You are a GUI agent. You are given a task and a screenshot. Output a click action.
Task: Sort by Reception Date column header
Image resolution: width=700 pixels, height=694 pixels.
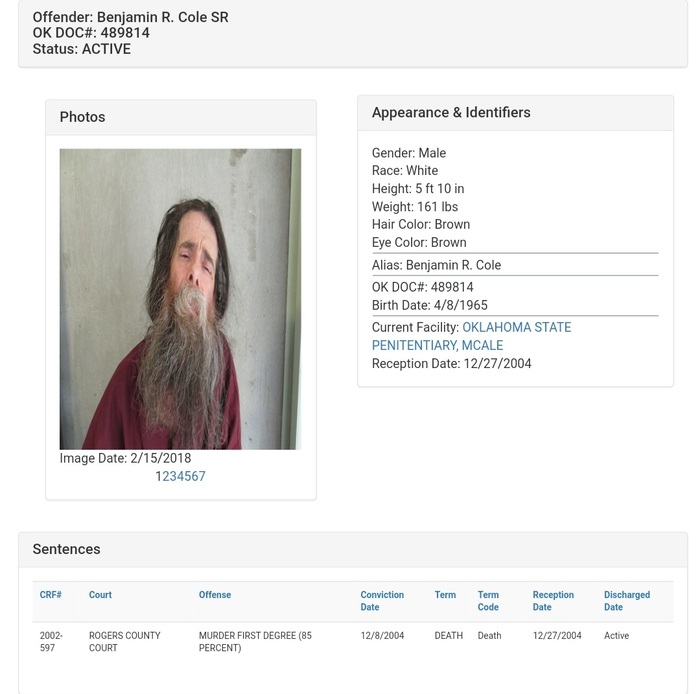click(553, 601)
